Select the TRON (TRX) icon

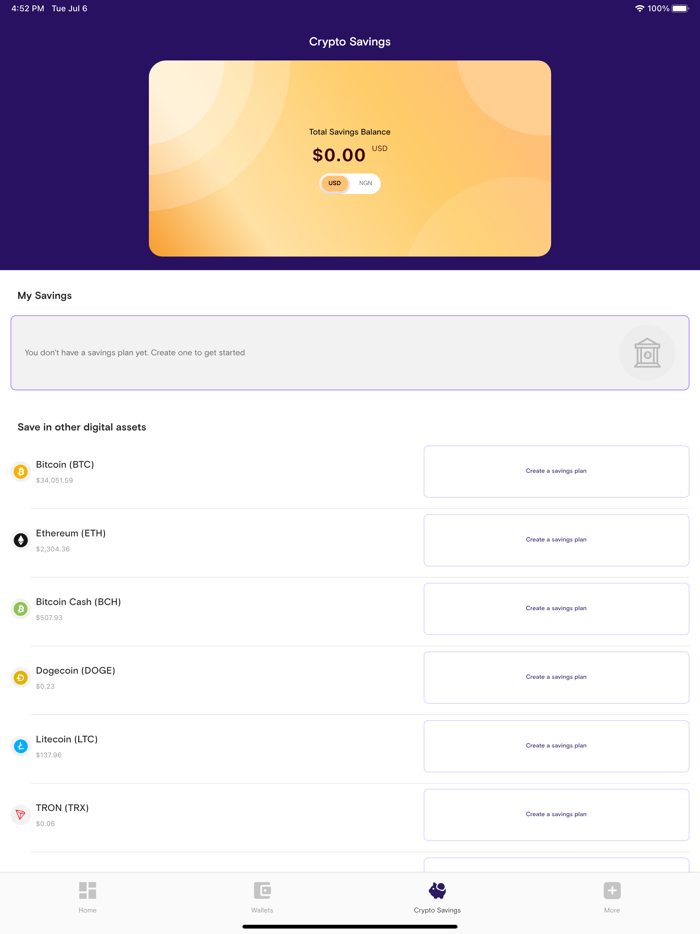[x=19, y=815]
